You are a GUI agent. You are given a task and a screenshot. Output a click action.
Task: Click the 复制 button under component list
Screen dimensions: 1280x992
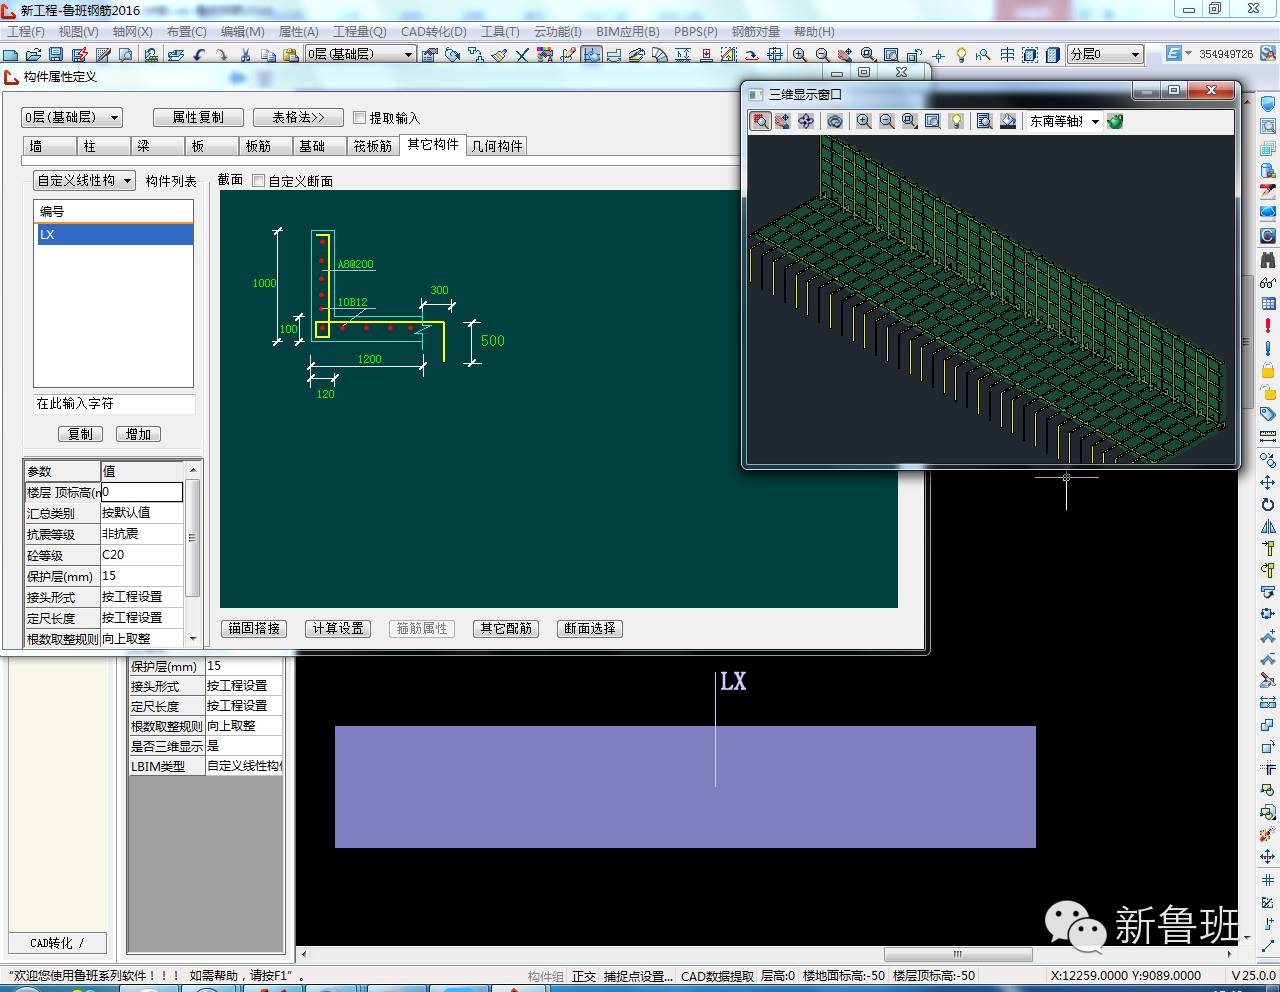point(80,434)
